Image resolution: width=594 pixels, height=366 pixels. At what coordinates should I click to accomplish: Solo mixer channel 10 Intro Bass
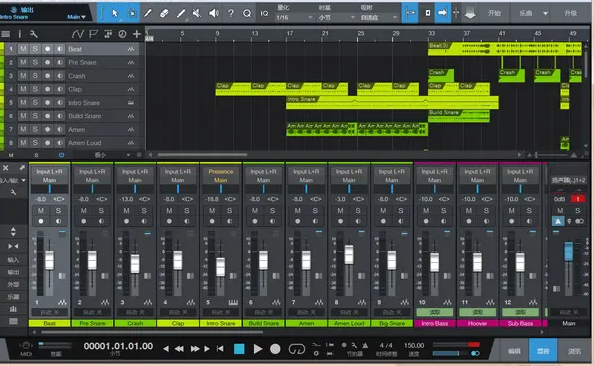coord(443,211)
